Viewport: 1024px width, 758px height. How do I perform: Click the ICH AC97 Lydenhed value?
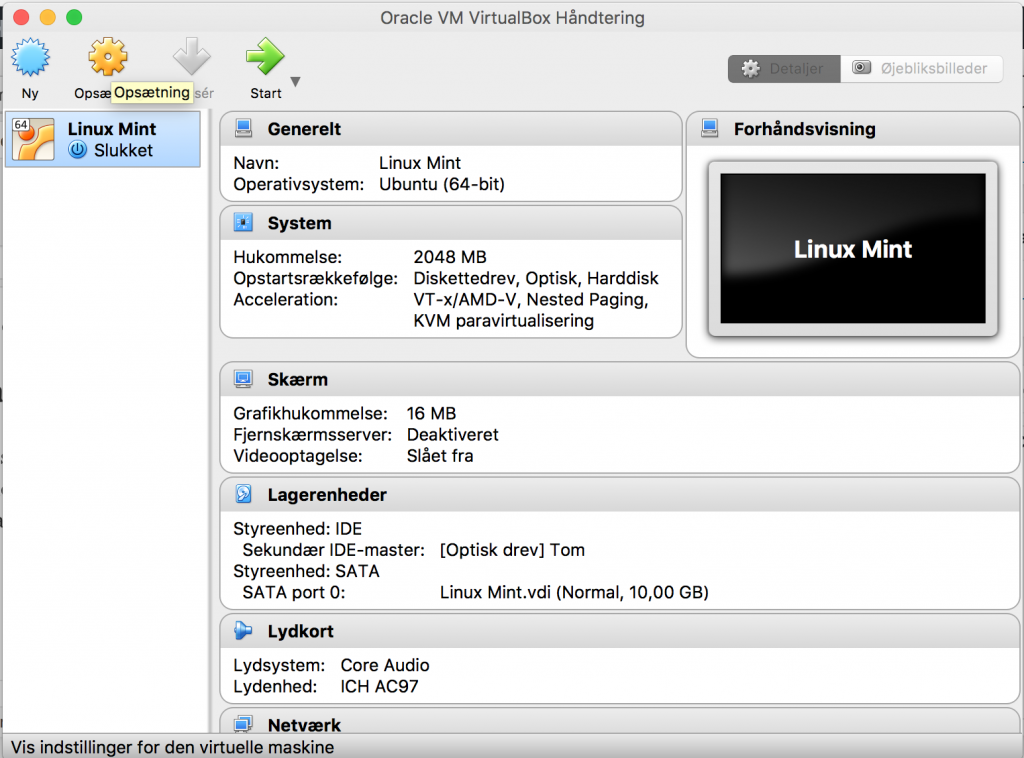point(379,686)
